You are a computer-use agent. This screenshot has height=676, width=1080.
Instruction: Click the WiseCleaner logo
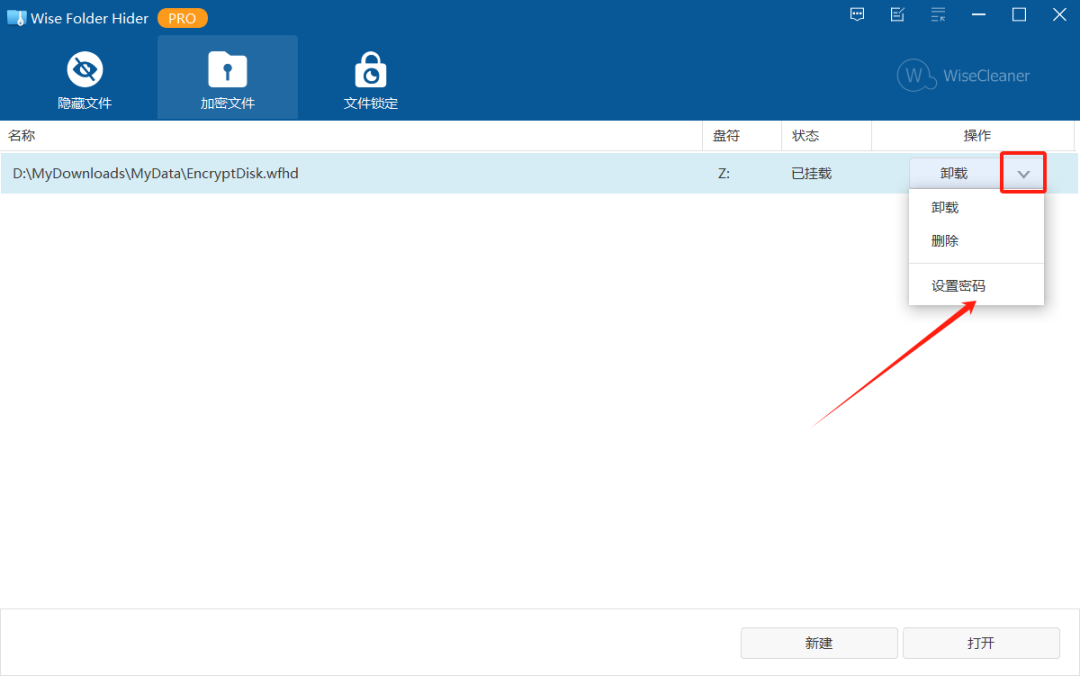(963, 75)
